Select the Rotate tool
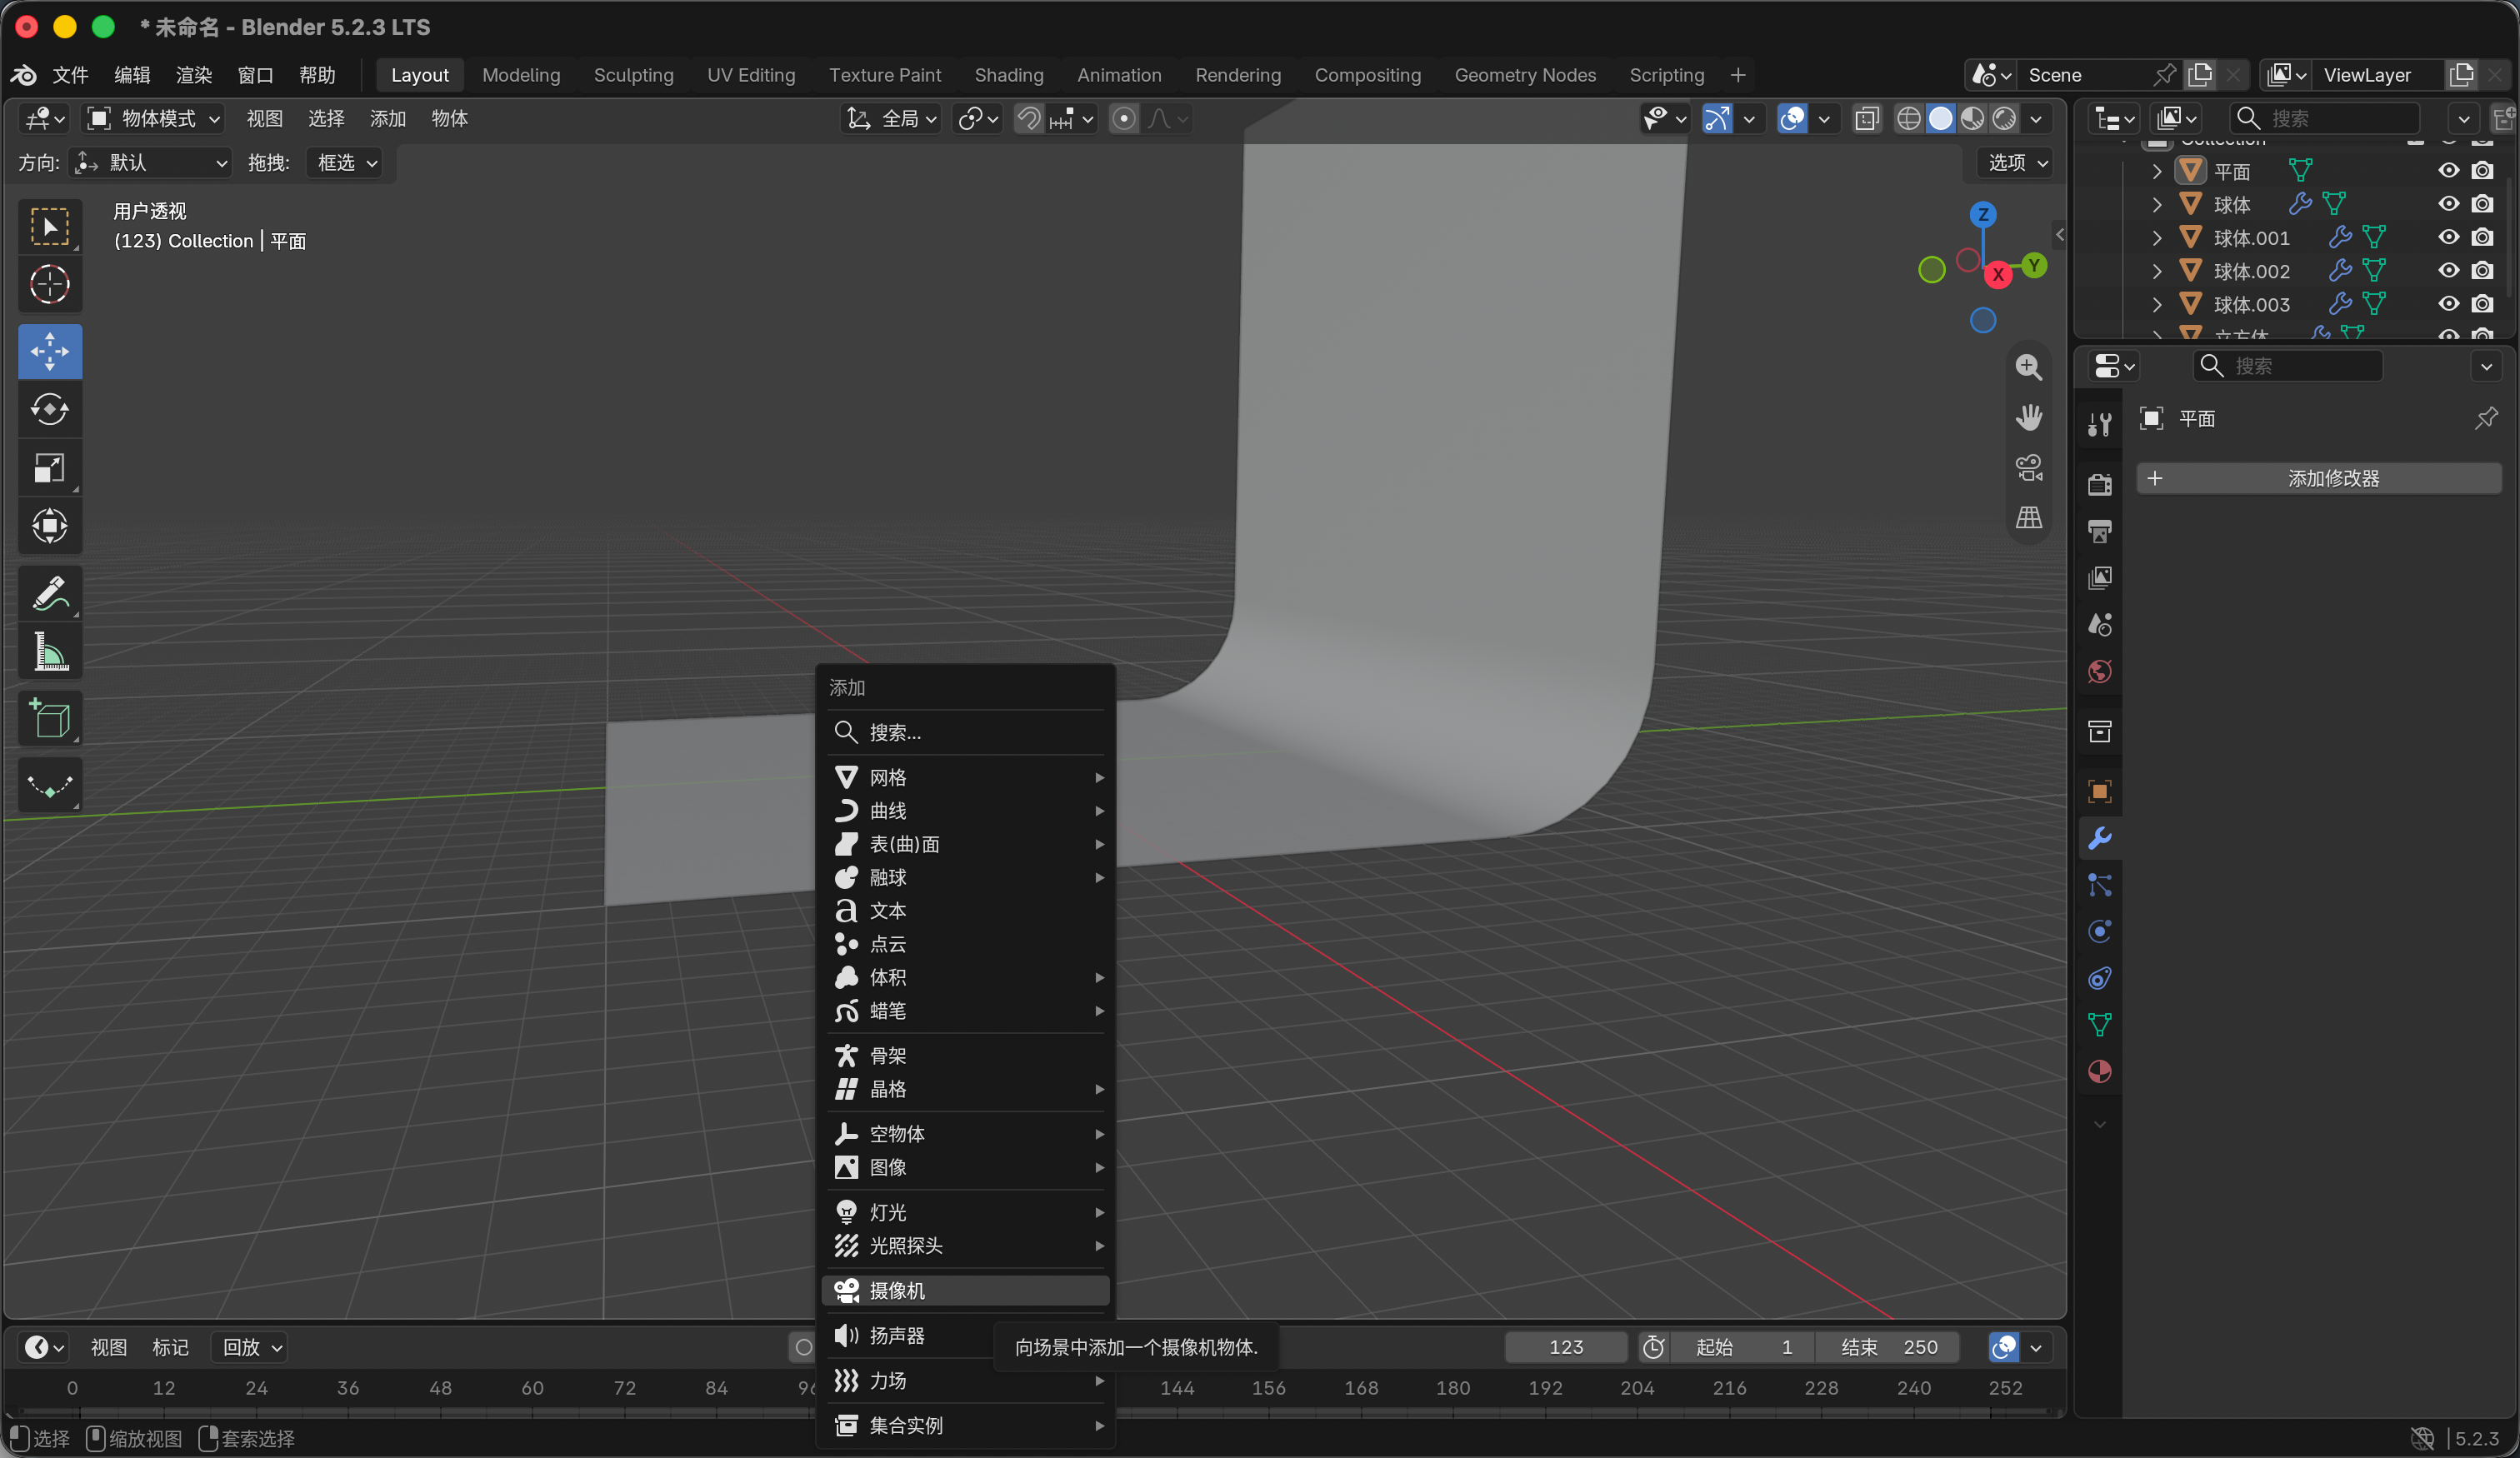Viewport: 2520px width, 1458px height. [x=50, y=409]
